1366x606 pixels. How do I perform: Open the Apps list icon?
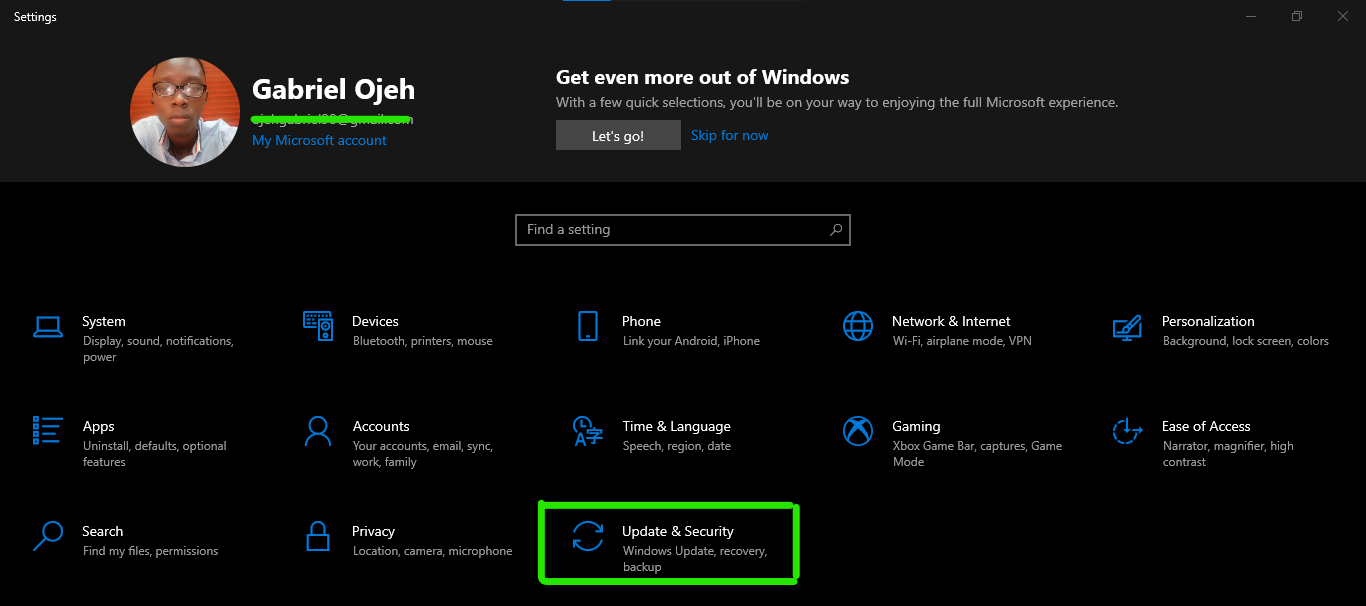click(48, 431)
